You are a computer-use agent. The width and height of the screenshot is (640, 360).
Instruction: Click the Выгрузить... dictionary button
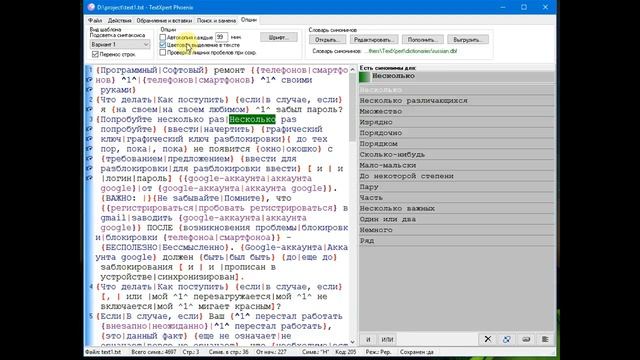(x=468, y=40)
